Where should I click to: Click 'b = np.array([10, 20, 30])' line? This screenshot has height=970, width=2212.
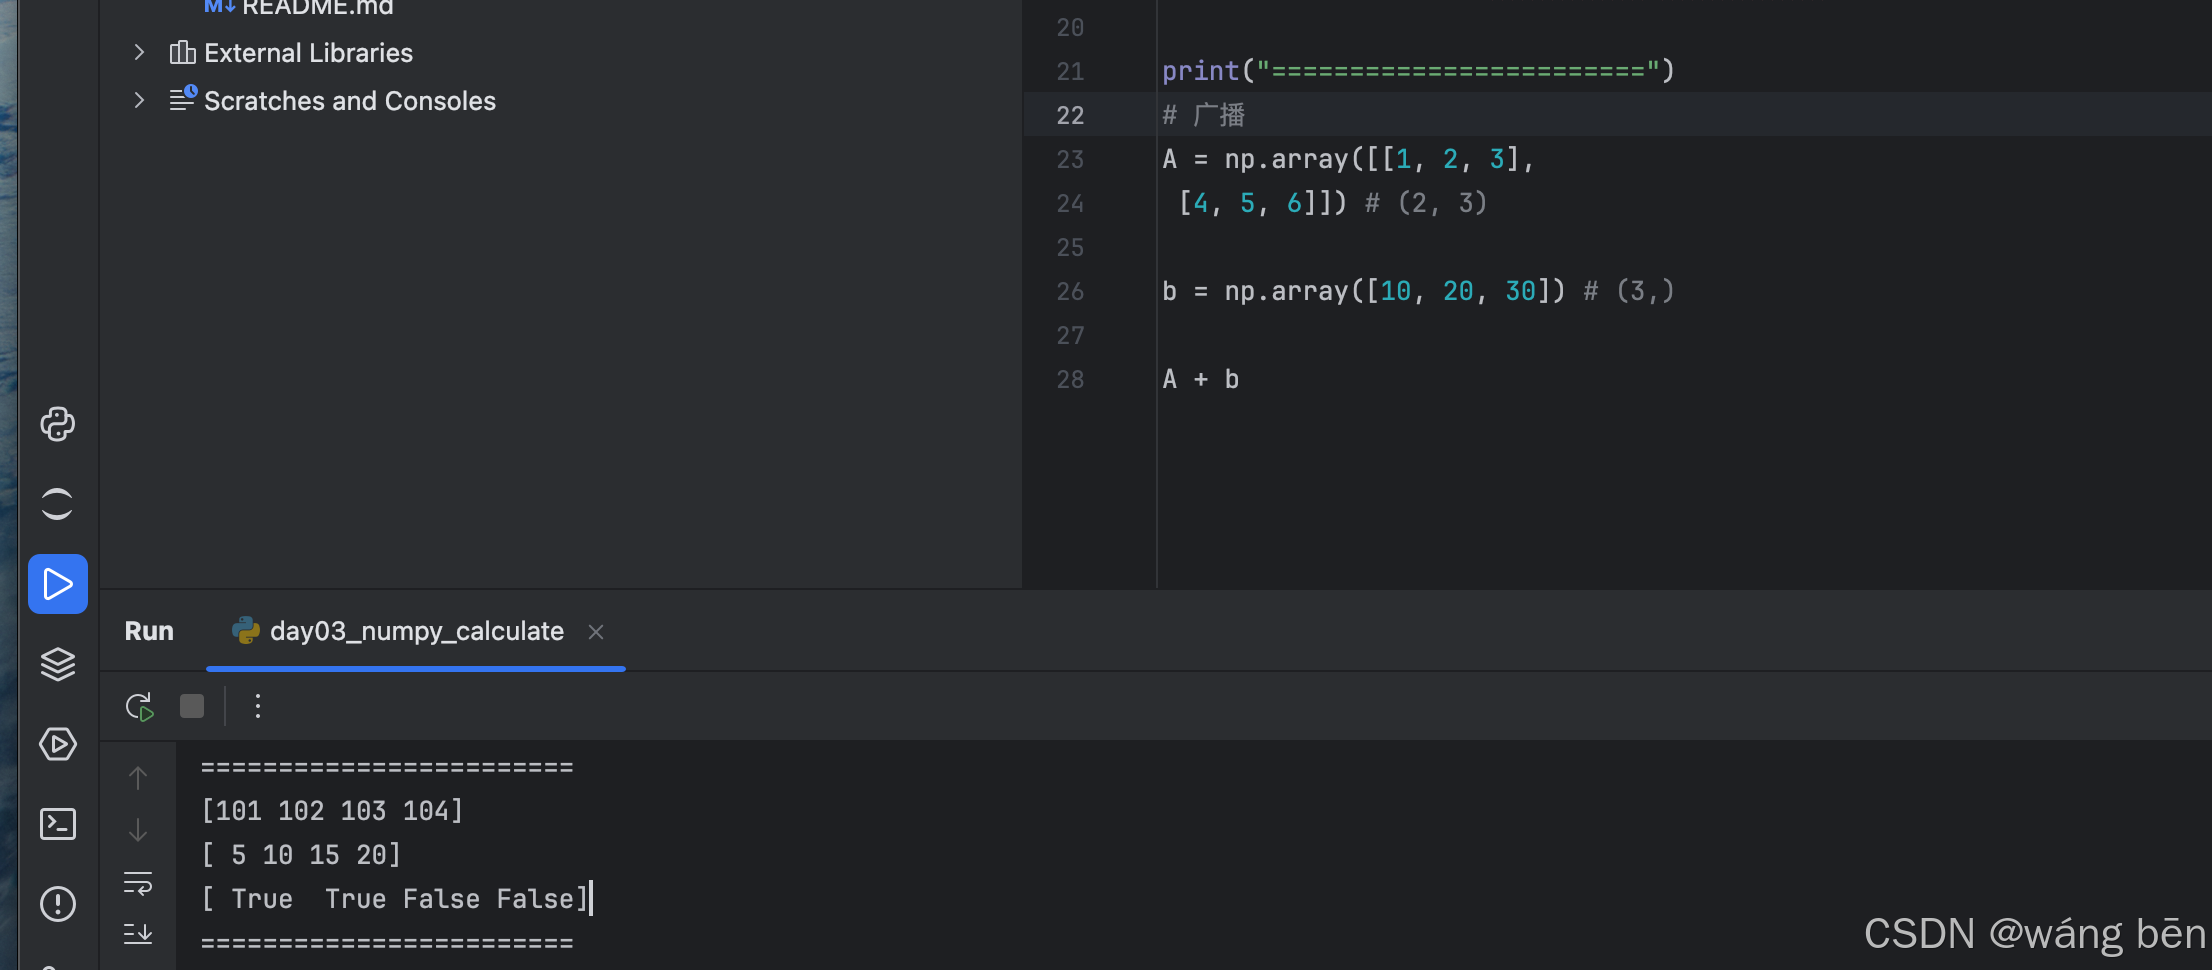1363,291
